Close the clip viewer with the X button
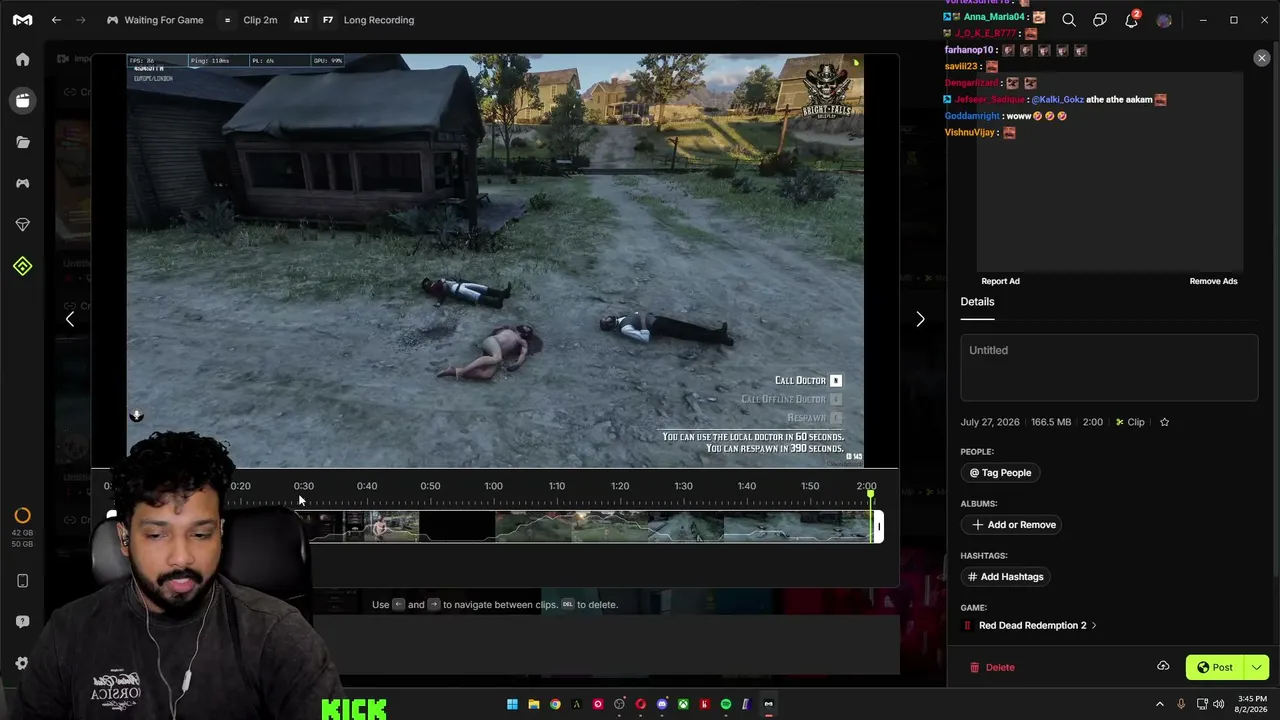 [x=1261, y=58]
